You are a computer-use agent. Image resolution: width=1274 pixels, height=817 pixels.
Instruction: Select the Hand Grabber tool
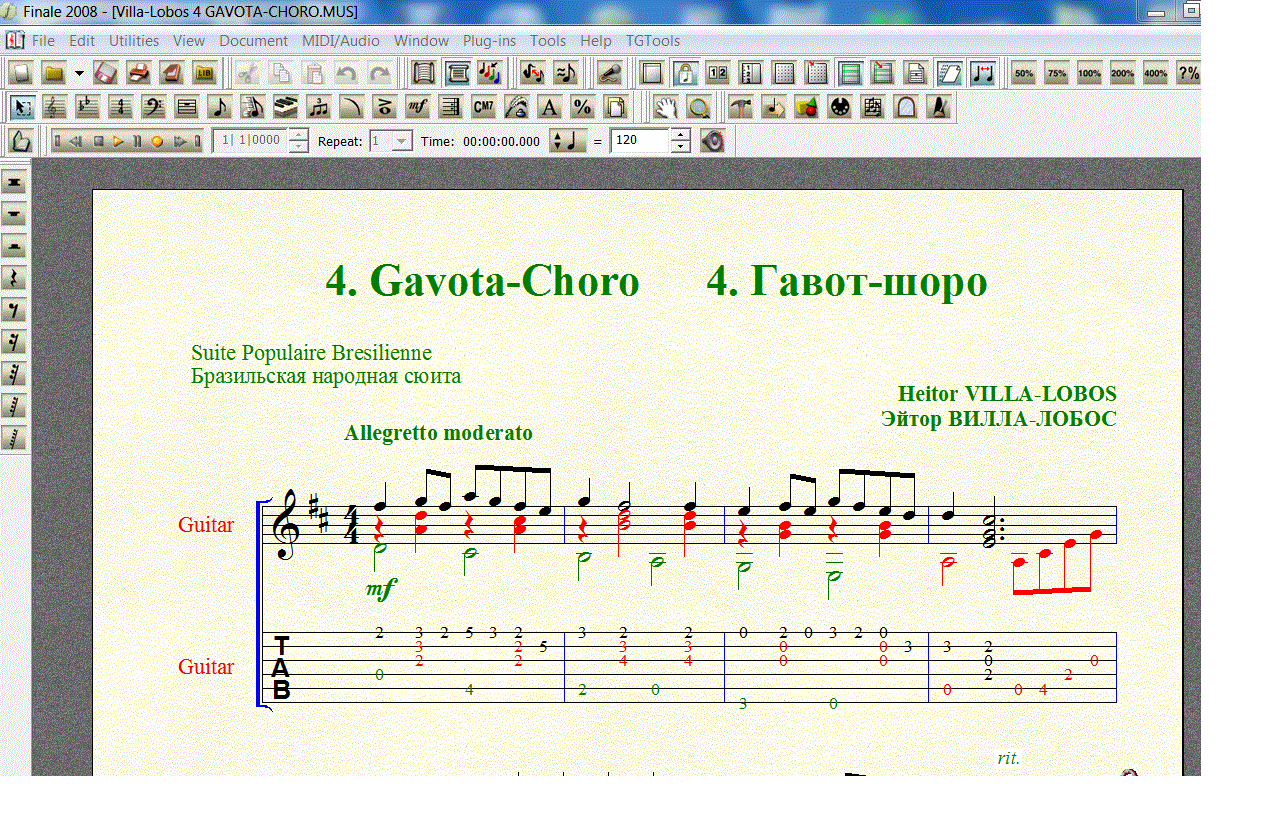666,107
